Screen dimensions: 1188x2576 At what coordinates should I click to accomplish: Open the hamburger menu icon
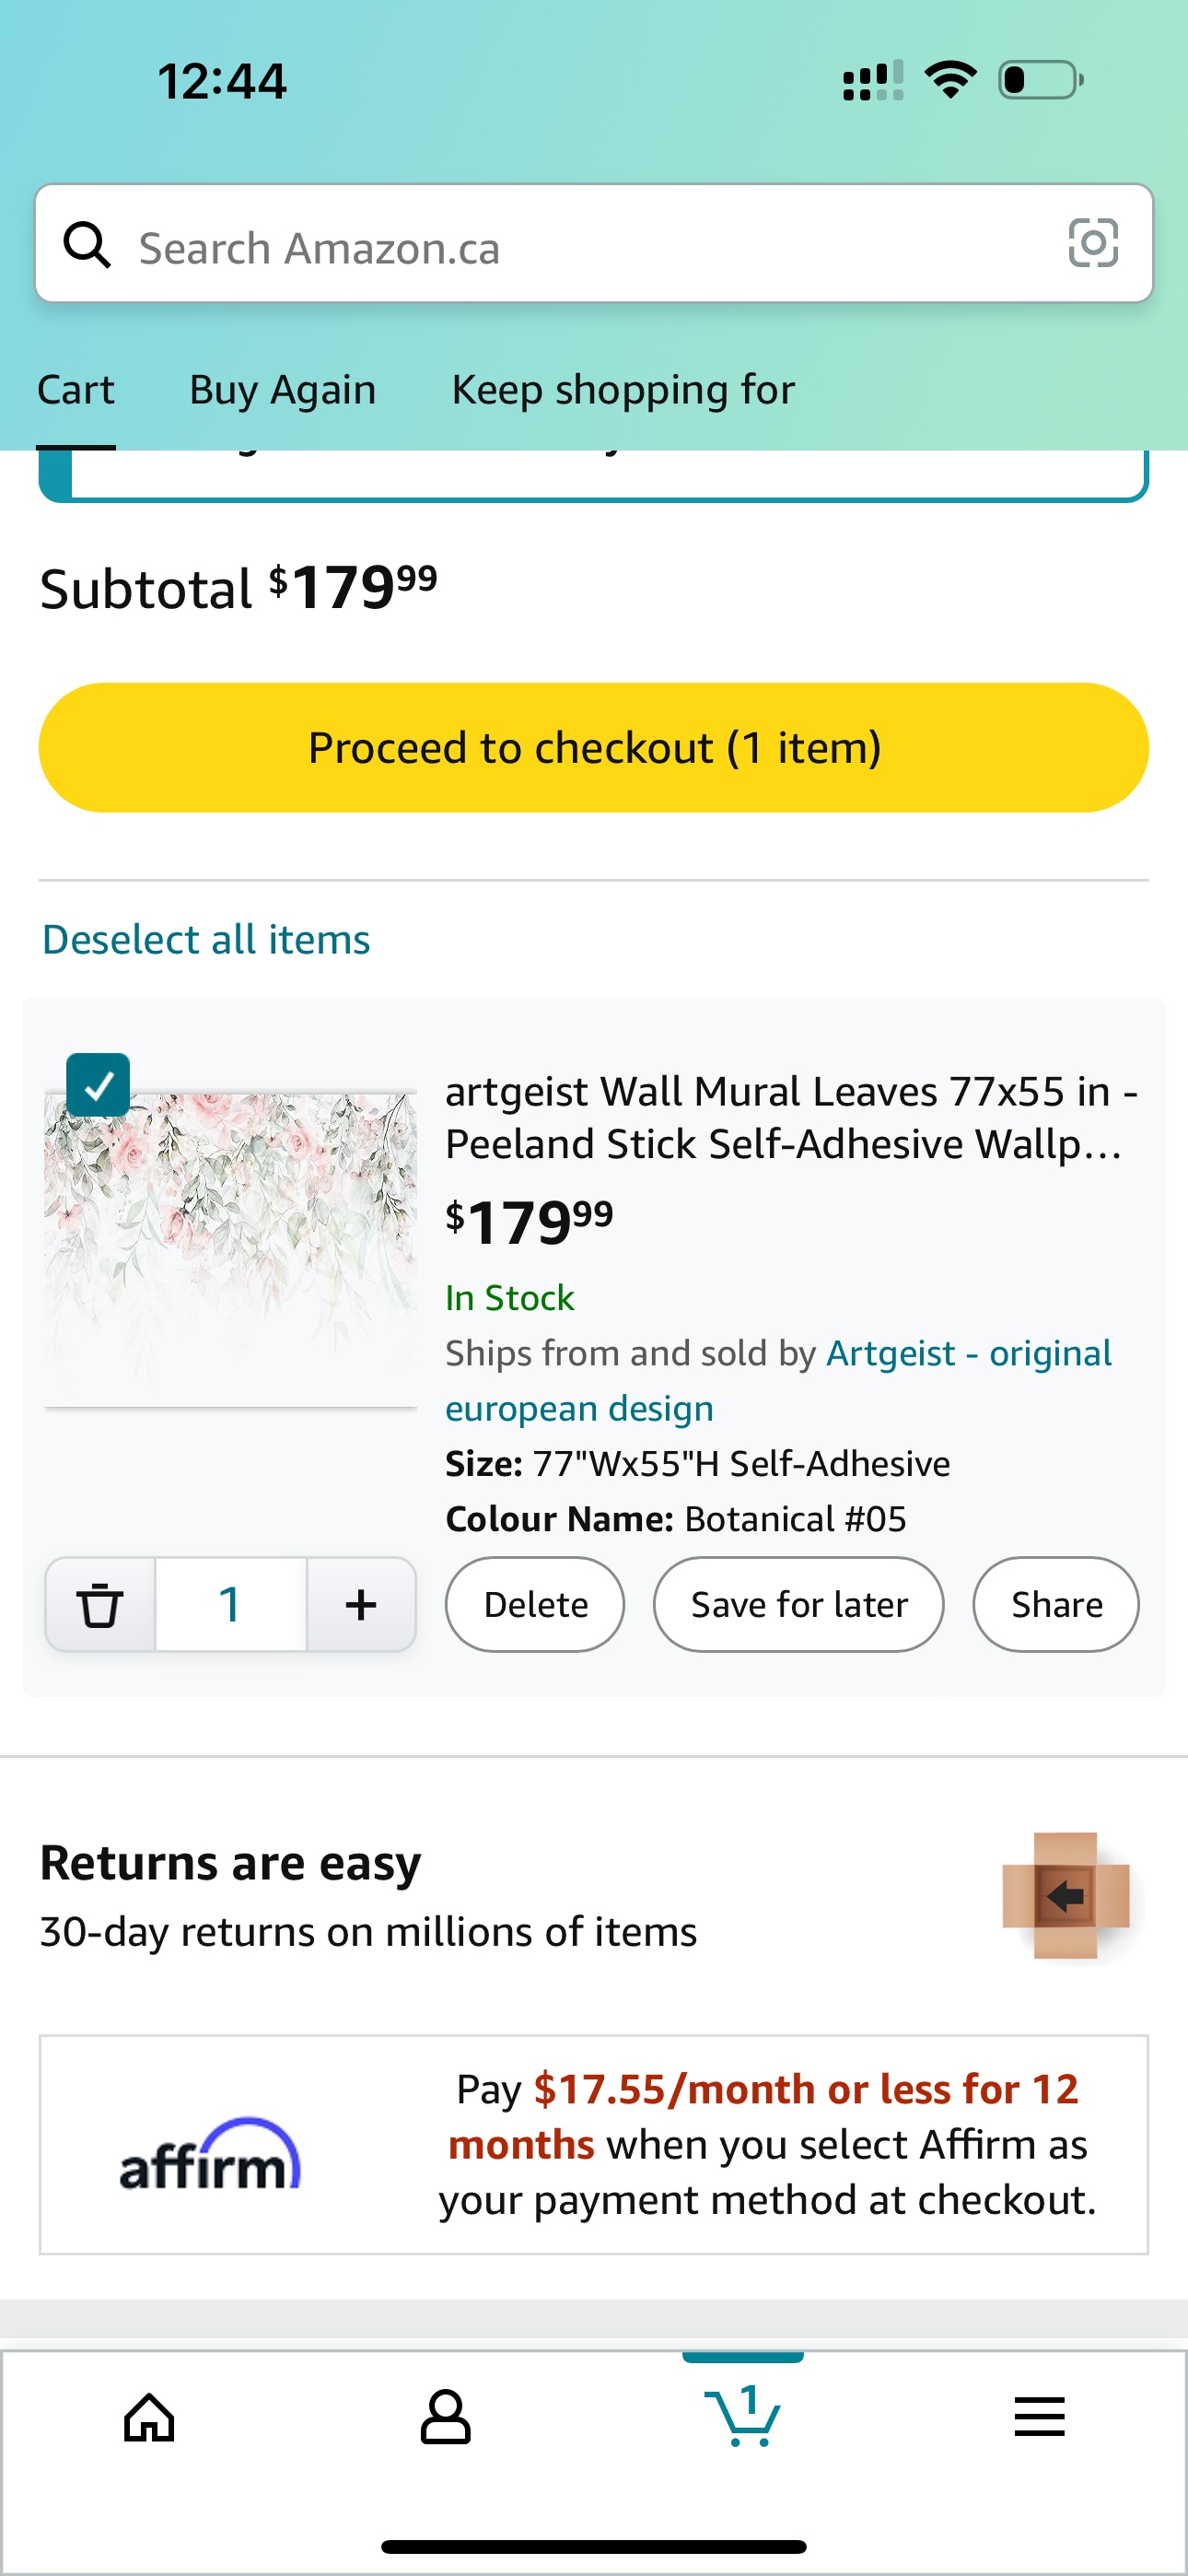(x=1039, y=2418)
